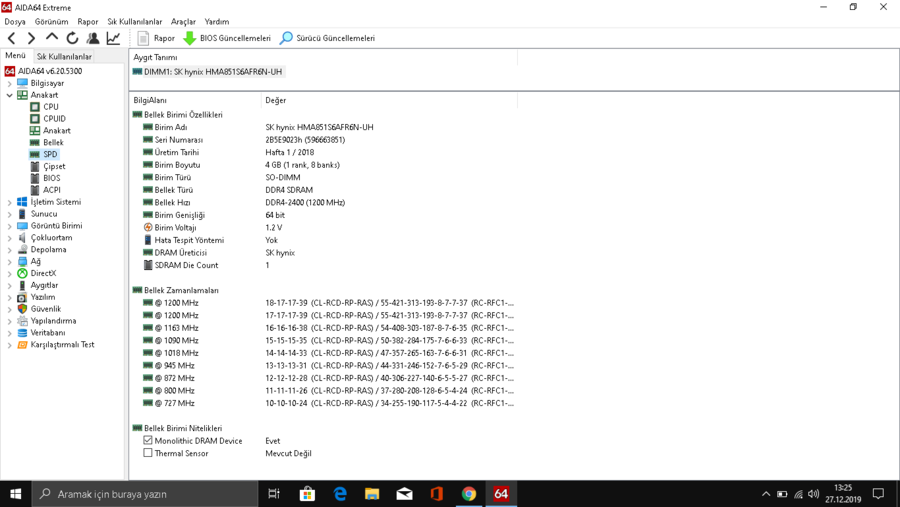Click the taskbar search box
This screenshot has height=507, width=900.
point(145,494)
